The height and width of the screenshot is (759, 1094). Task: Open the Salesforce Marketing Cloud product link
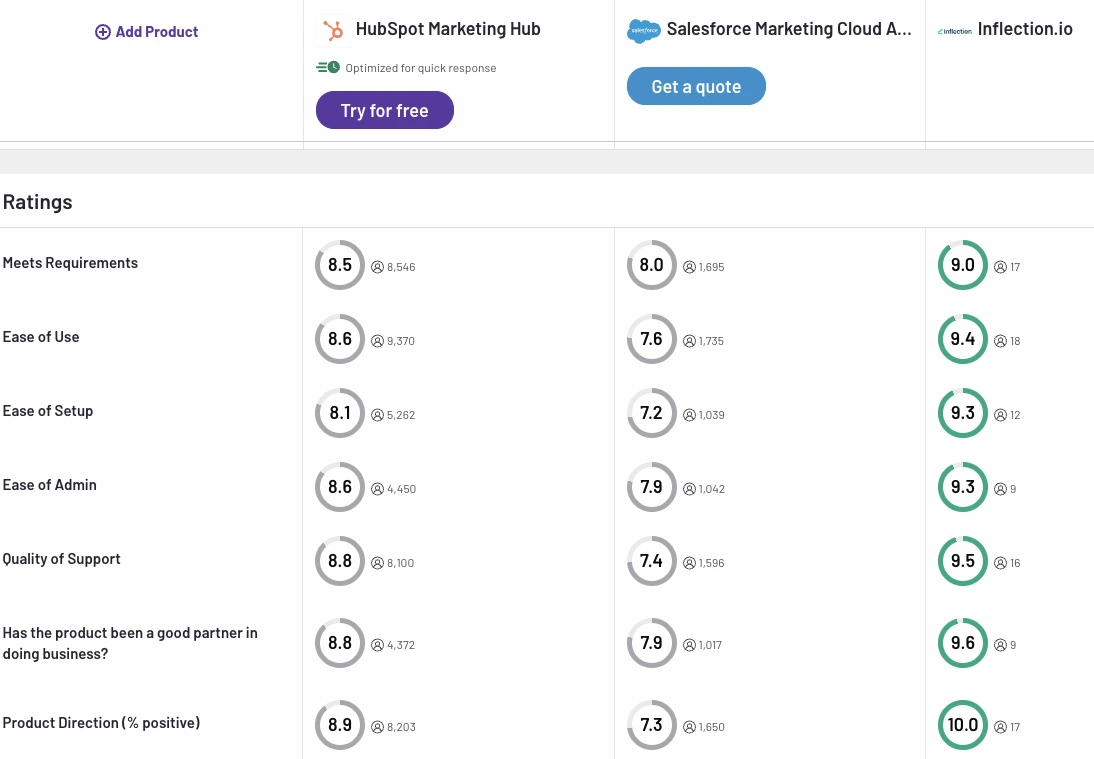[789, 29]
